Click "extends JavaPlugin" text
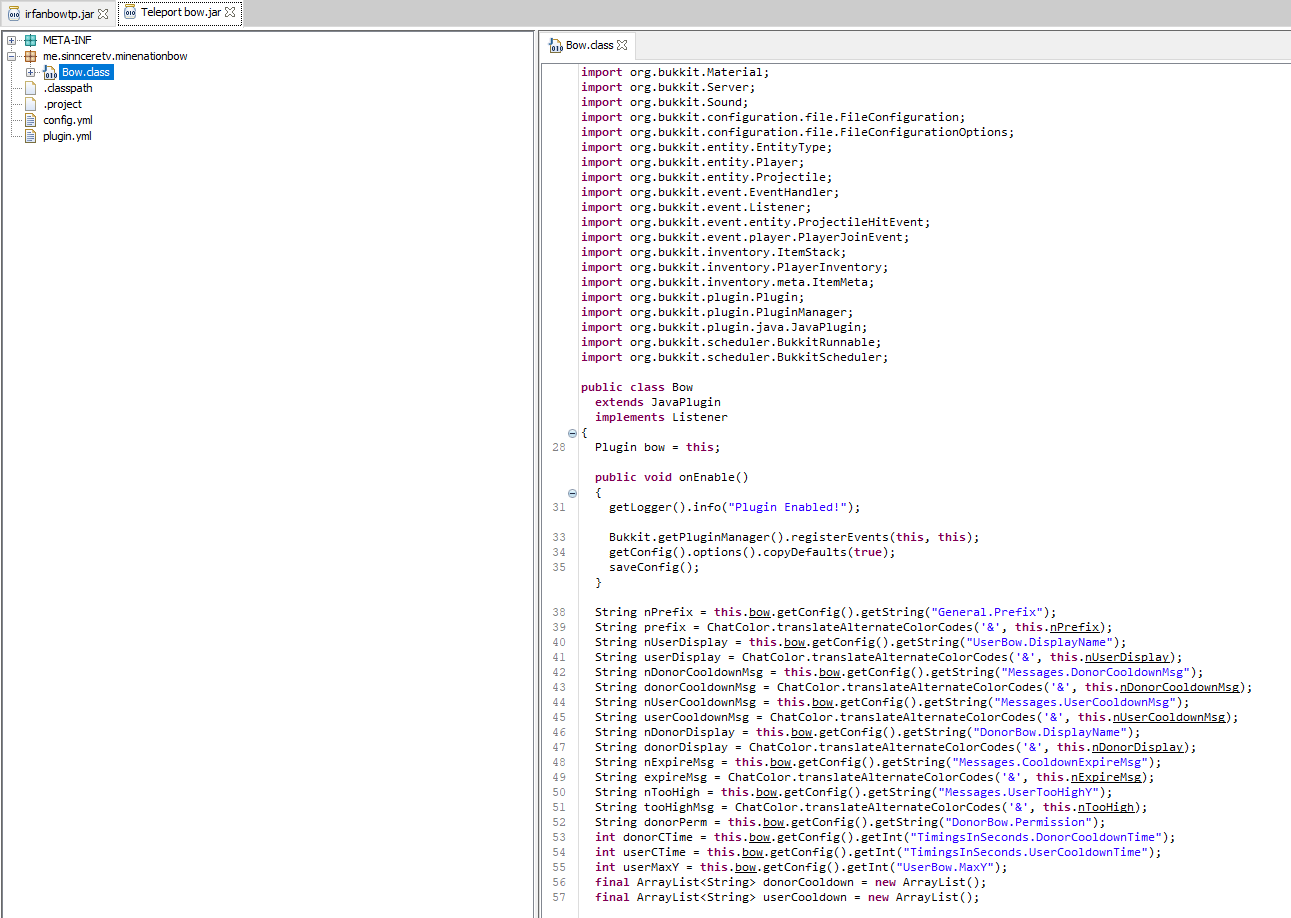The width and height of the screenshot is (1291, 918). (x=658, y=403)
